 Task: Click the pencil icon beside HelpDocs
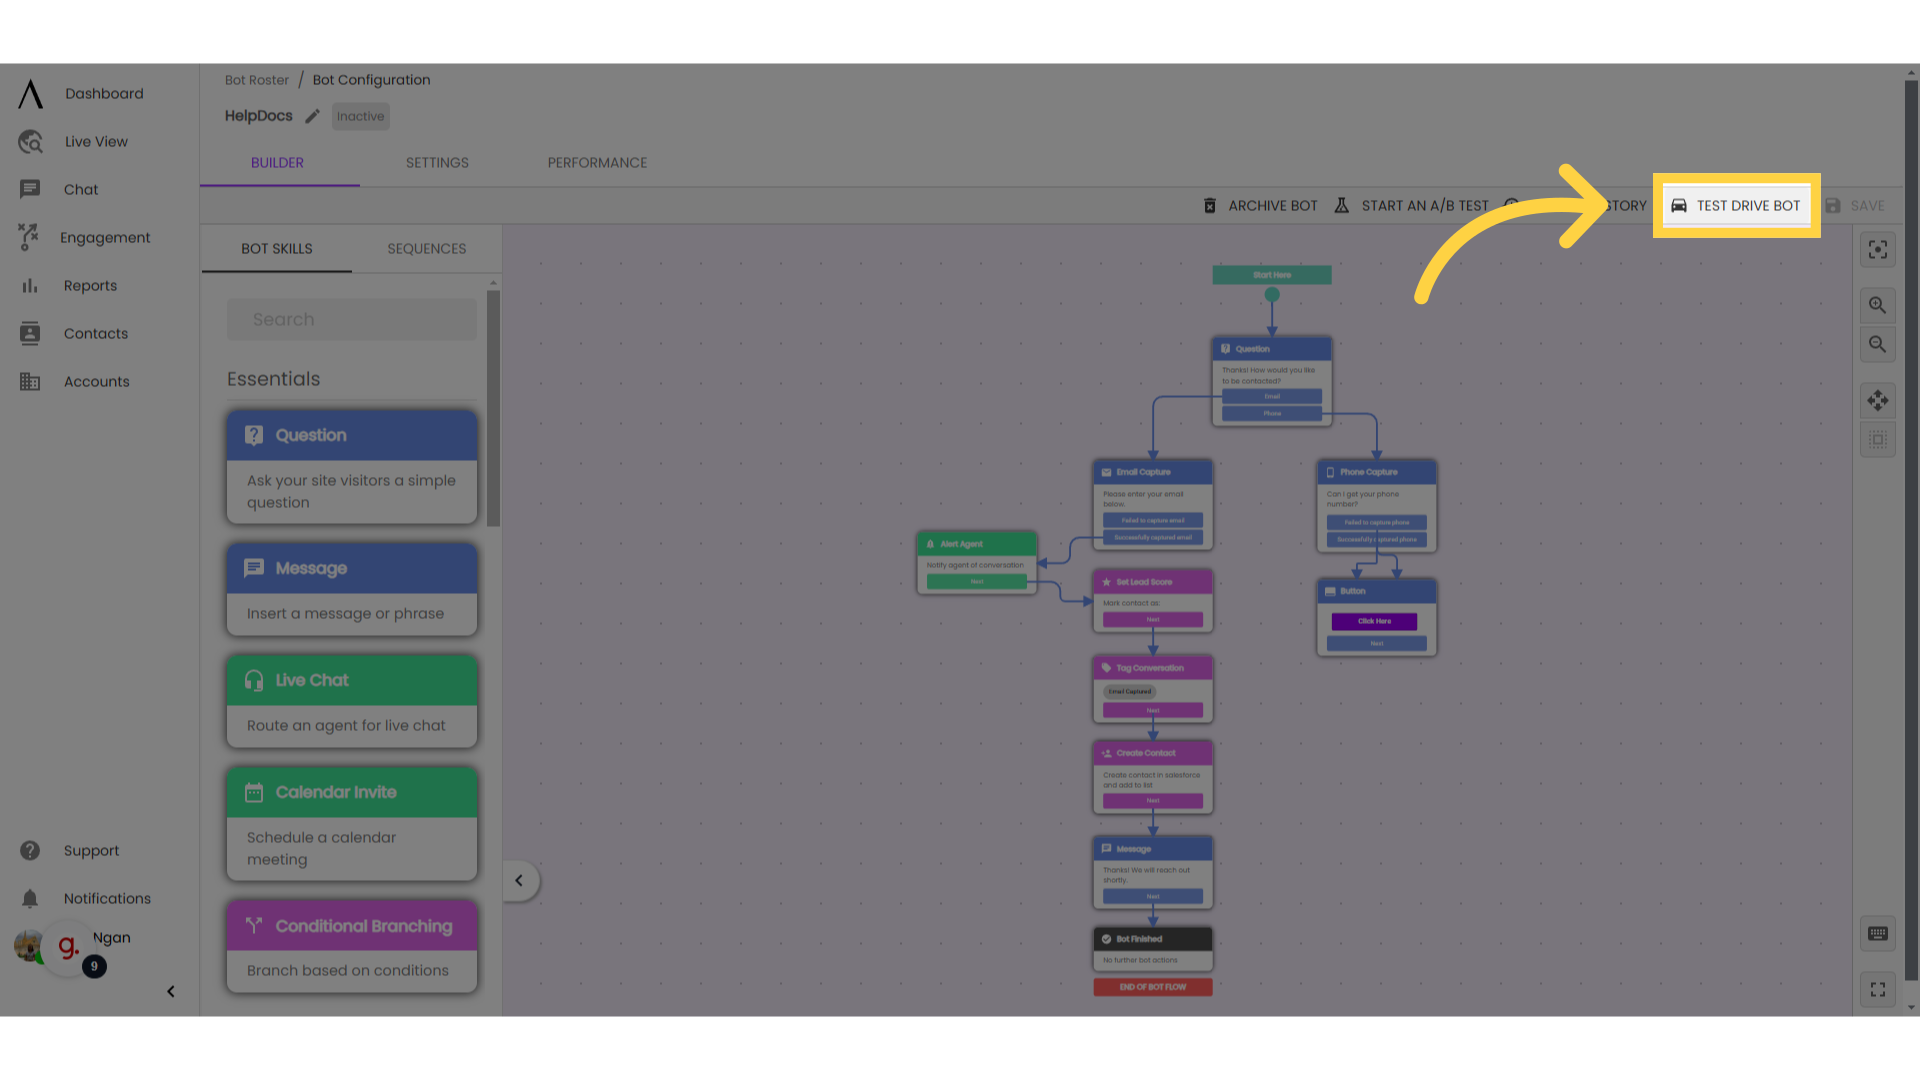[x=312, y=116]
